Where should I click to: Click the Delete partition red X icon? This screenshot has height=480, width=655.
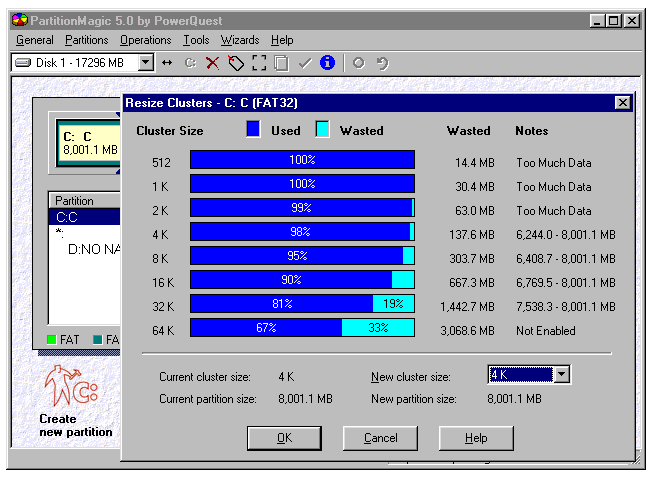point(212,63)
